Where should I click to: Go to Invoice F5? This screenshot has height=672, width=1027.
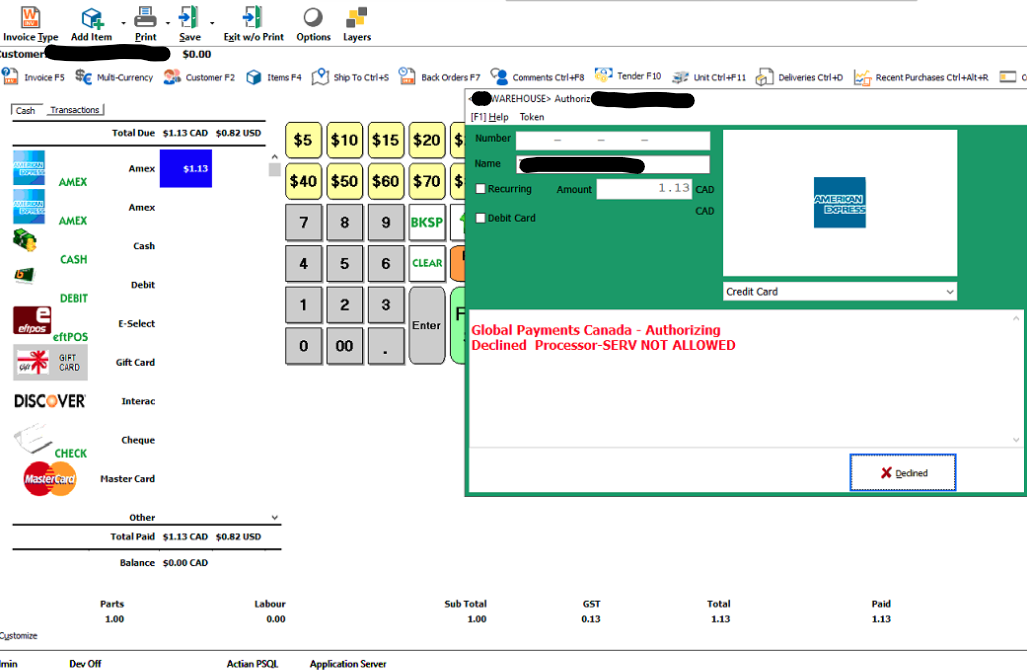(x=33, y=77)
